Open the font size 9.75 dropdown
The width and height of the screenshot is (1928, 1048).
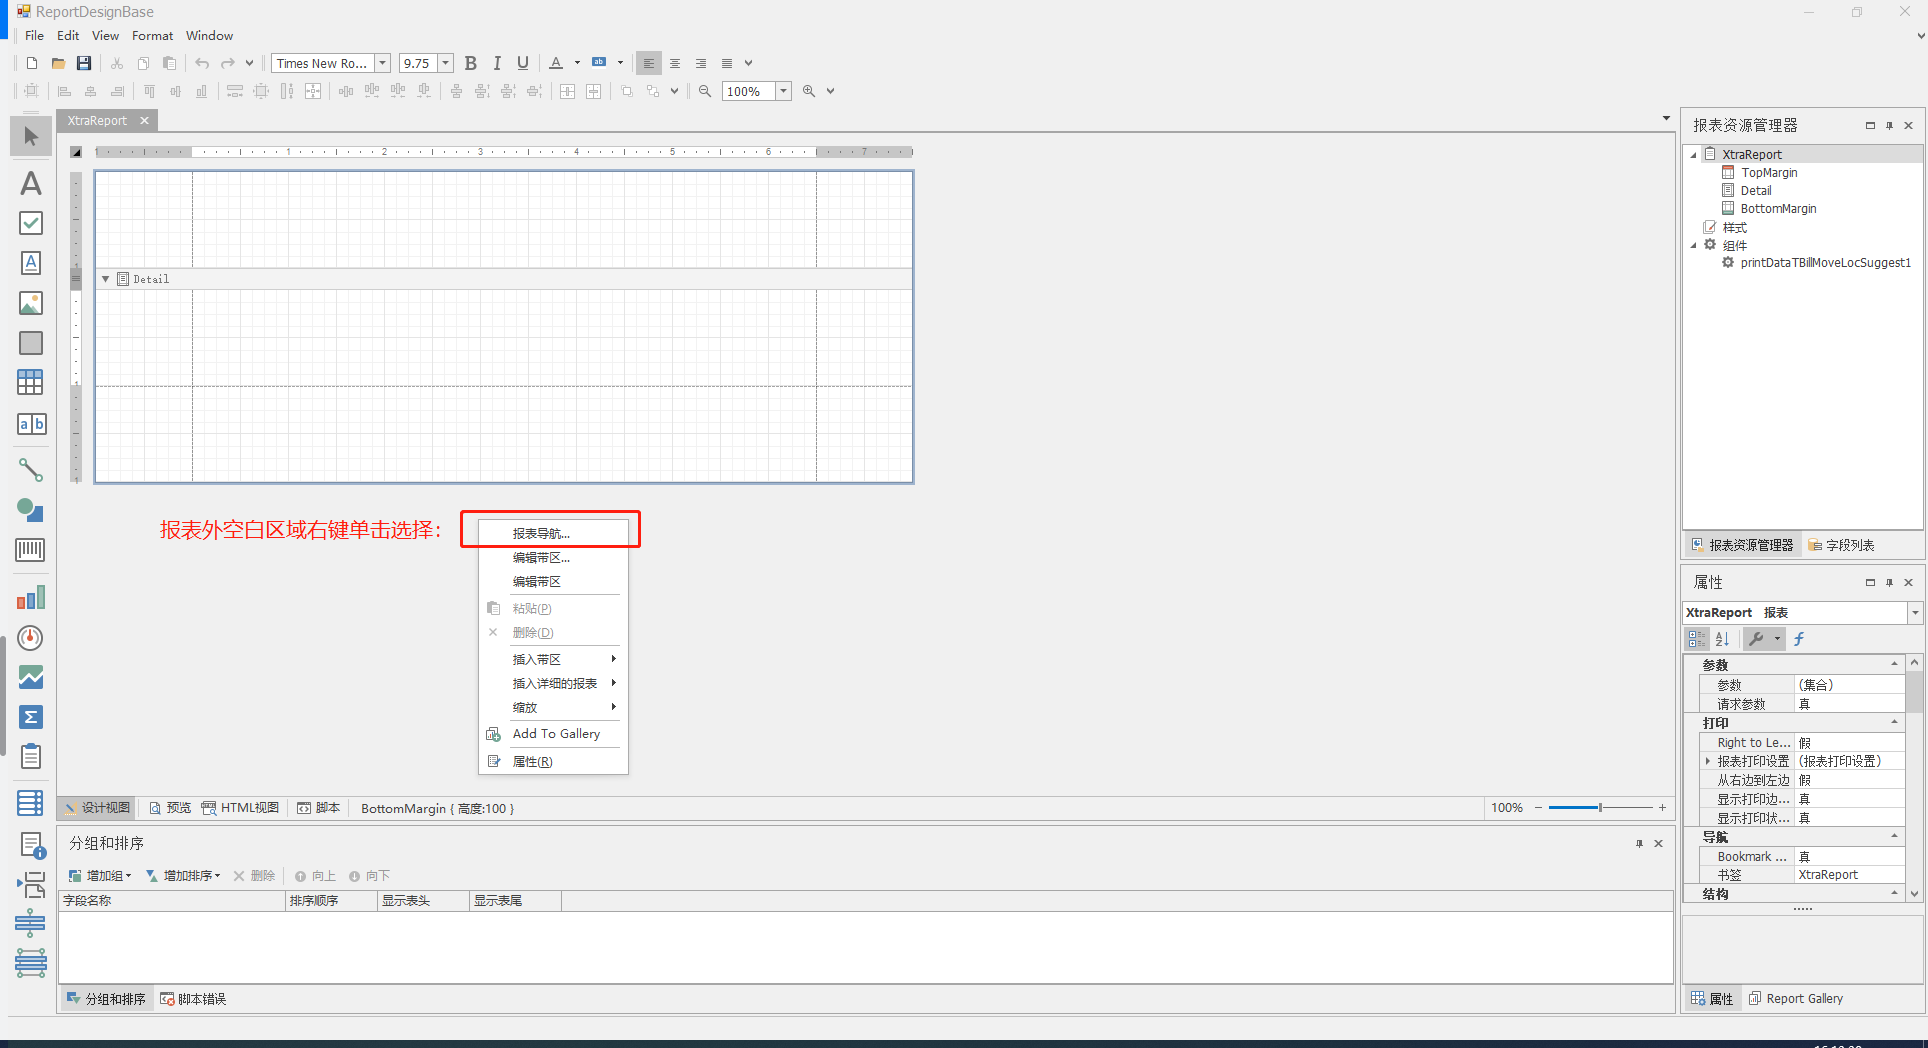pyautogui.click(x=445, y=63)
